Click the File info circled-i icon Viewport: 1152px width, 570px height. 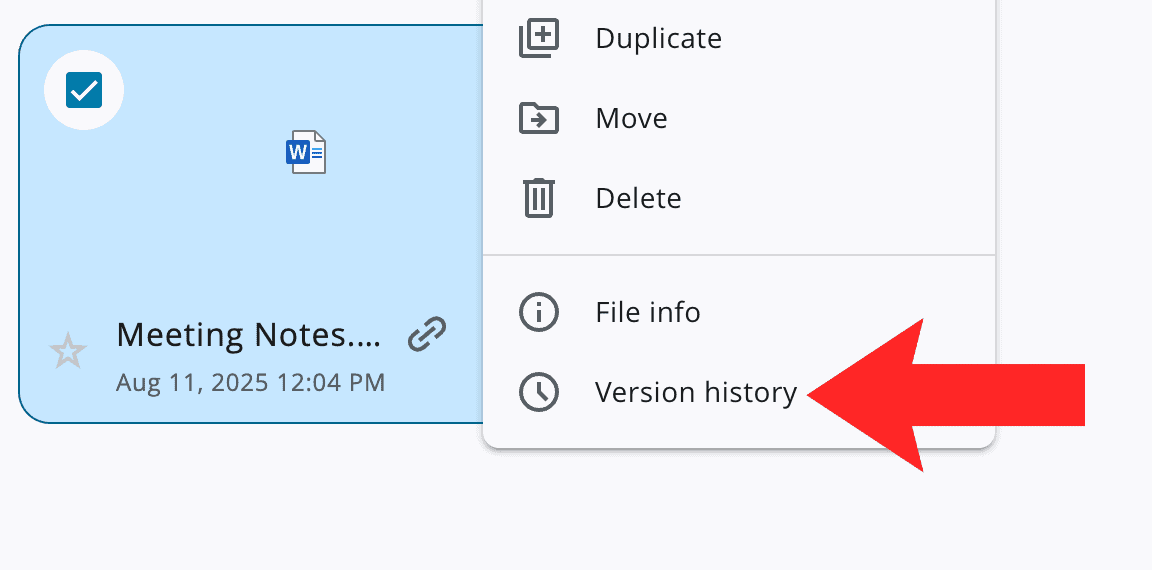[538, 312]
